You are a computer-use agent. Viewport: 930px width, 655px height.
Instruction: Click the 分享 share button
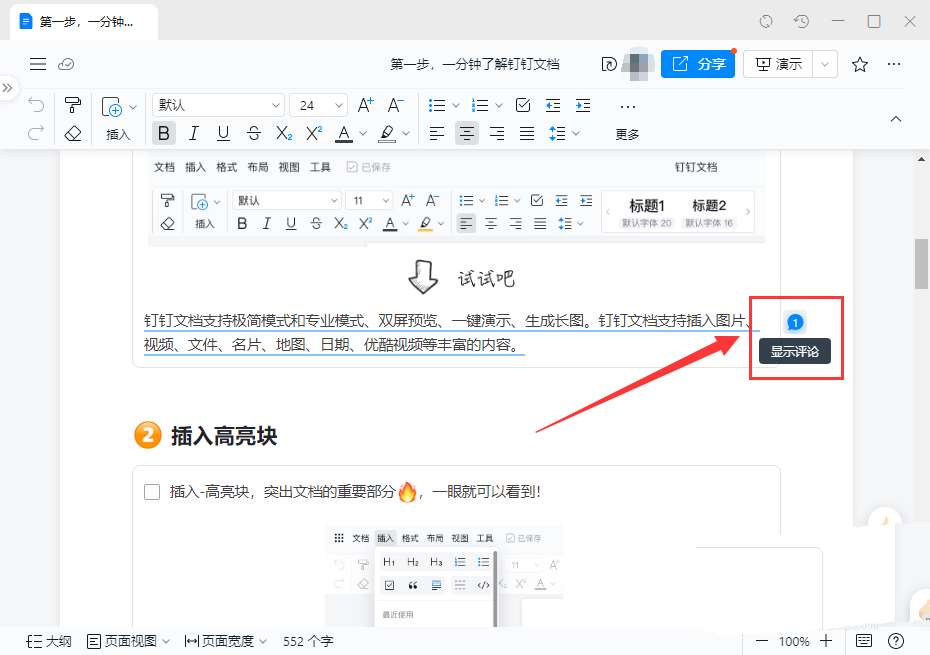pos(698,64)
